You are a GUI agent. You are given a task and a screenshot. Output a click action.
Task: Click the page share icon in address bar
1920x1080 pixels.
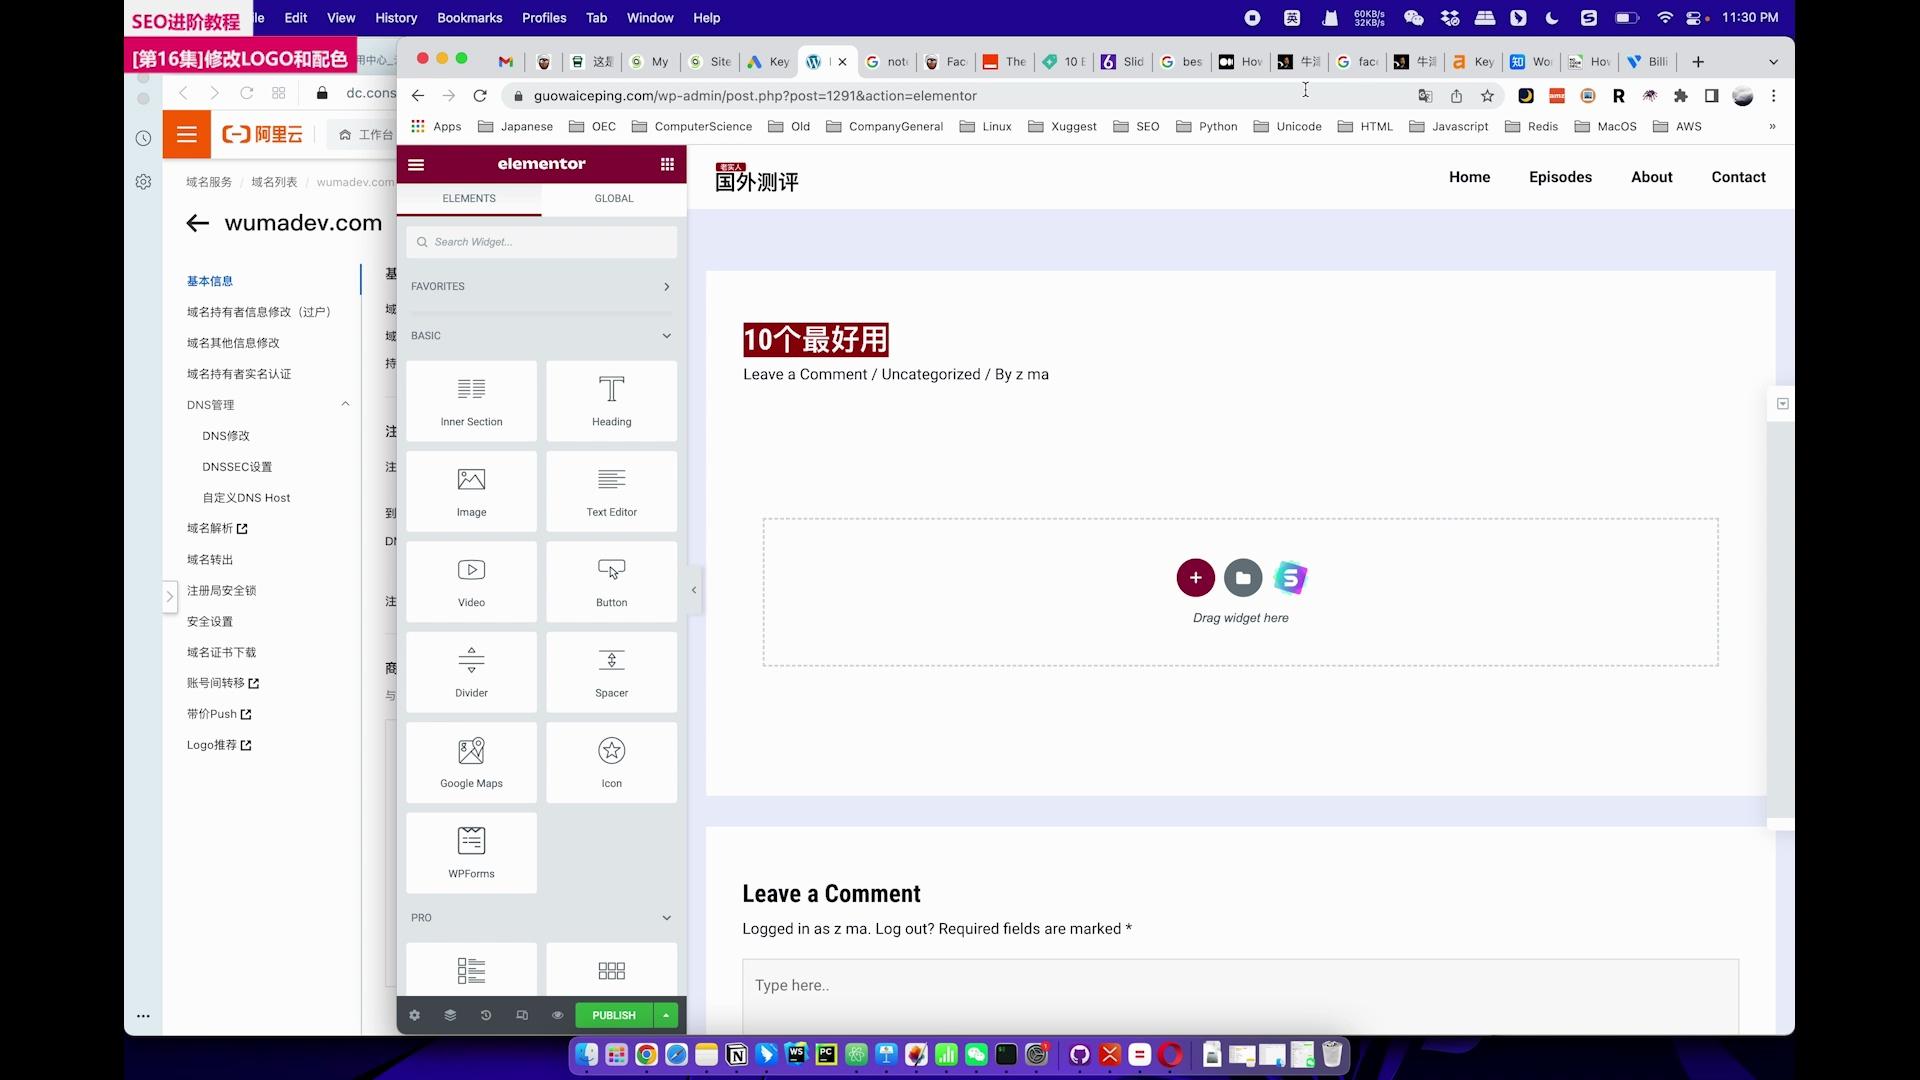click(1456, 96)
